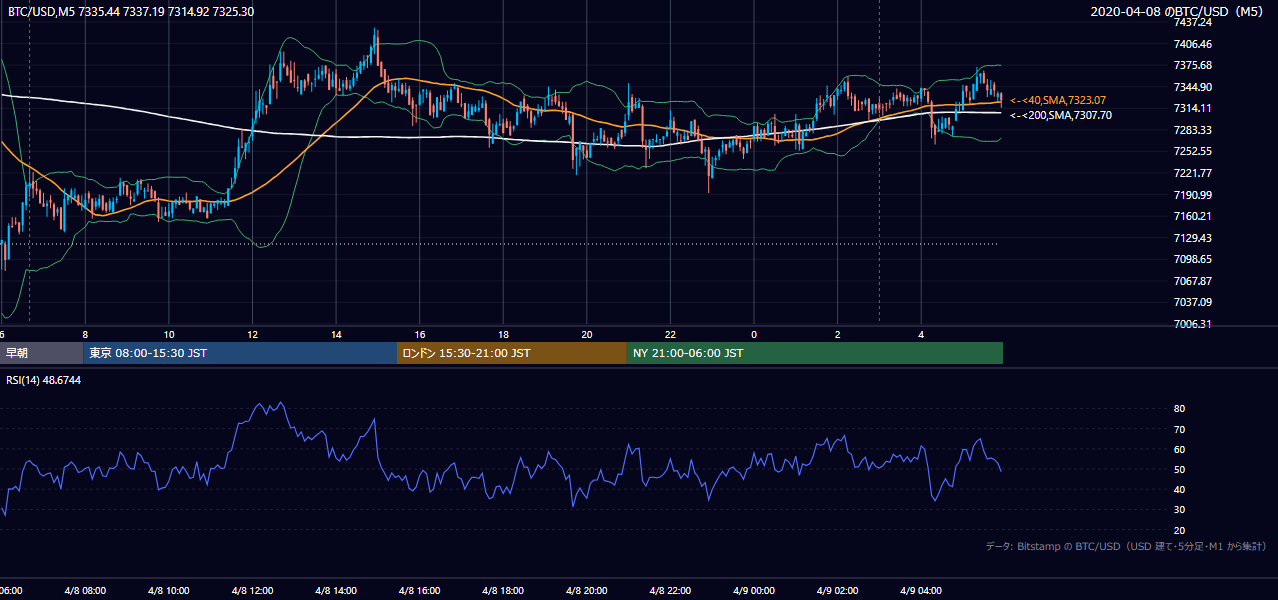Click the NY 21:00-06:00 JST session bar
The image size is (1278, 600).
point(815,353)
